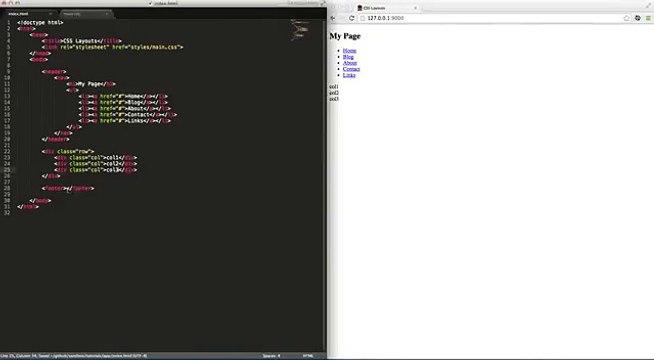Select the CSS Layouts browser tab
The image size is (654, 360).
386,8
